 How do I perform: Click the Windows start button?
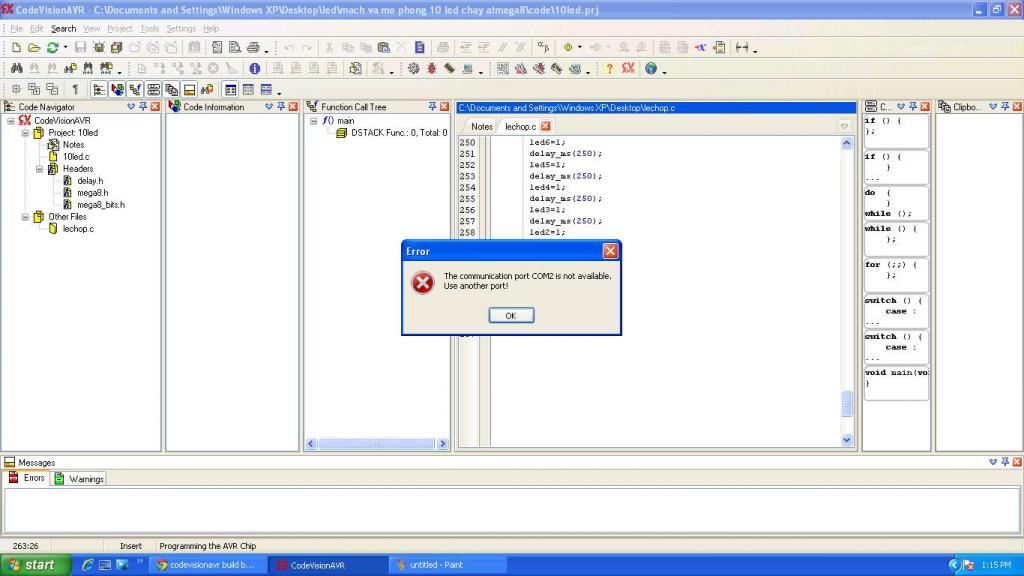click(35, 565)
